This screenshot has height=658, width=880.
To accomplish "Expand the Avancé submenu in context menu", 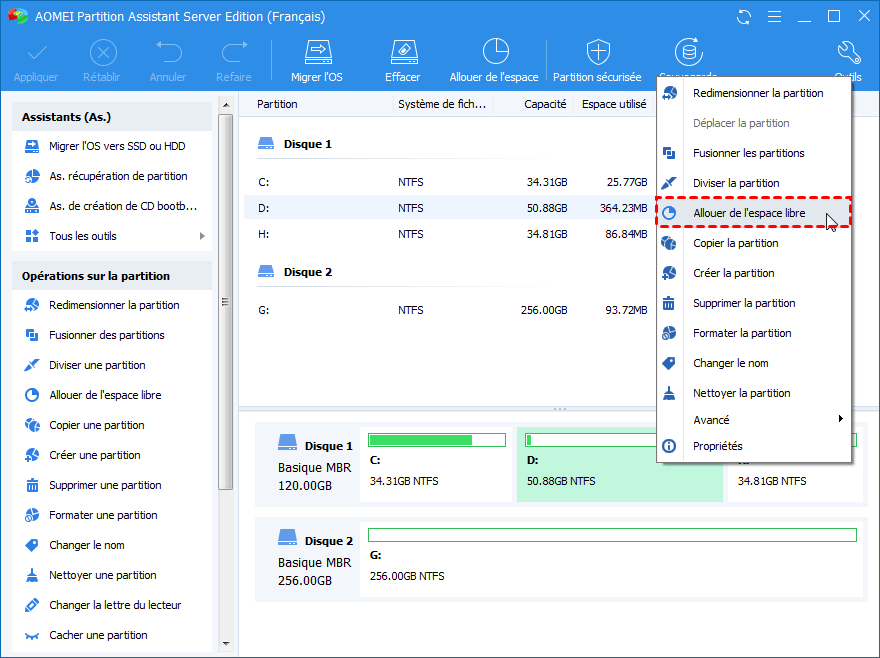I will 840,420.
